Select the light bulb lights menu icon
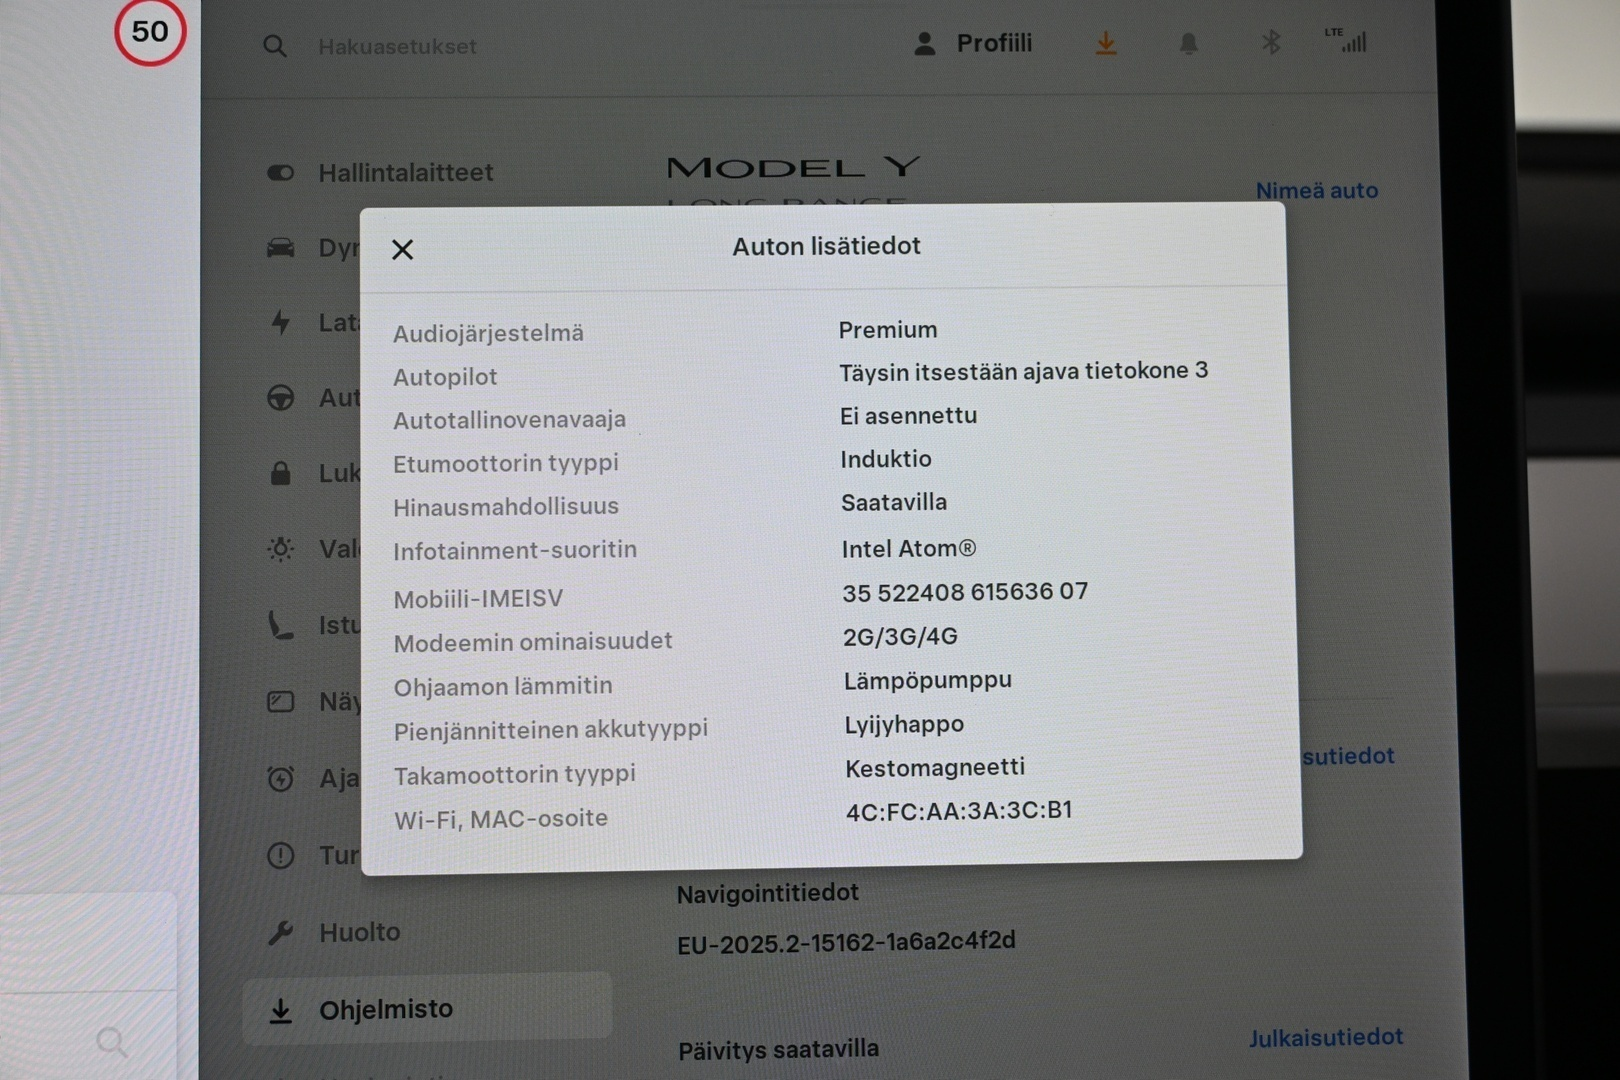This screenshot has height=1080, width=1620. coord(281,549)
